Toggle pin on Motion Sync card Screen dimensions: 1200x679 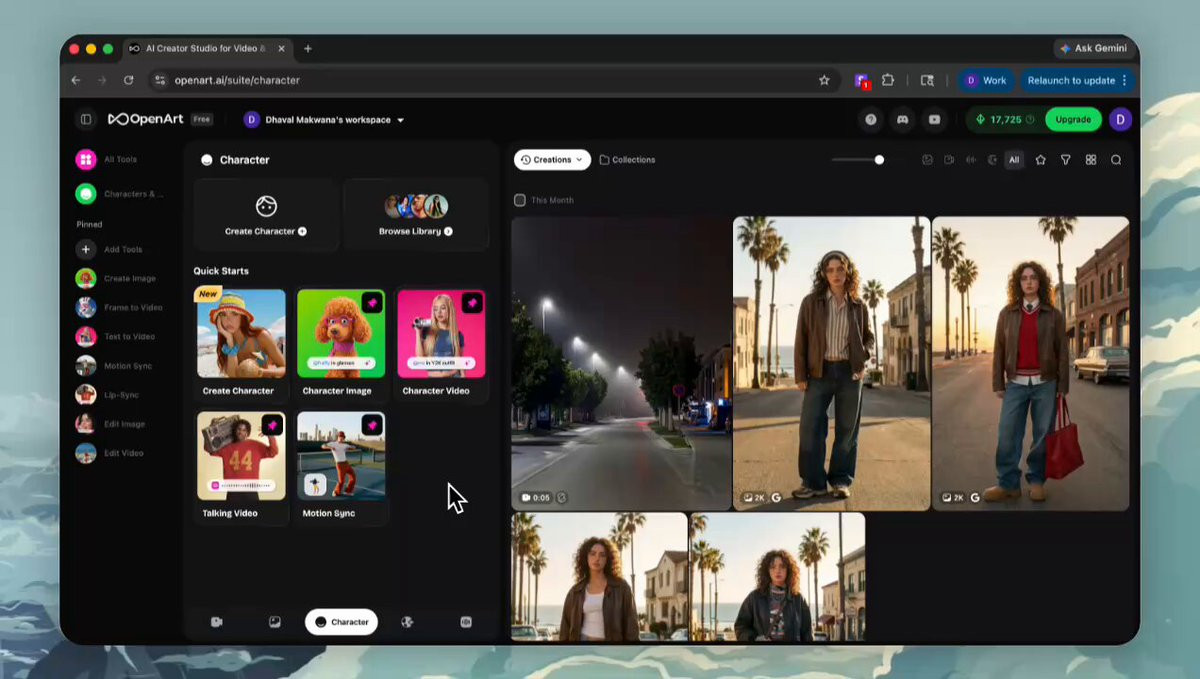coord(372,425)
